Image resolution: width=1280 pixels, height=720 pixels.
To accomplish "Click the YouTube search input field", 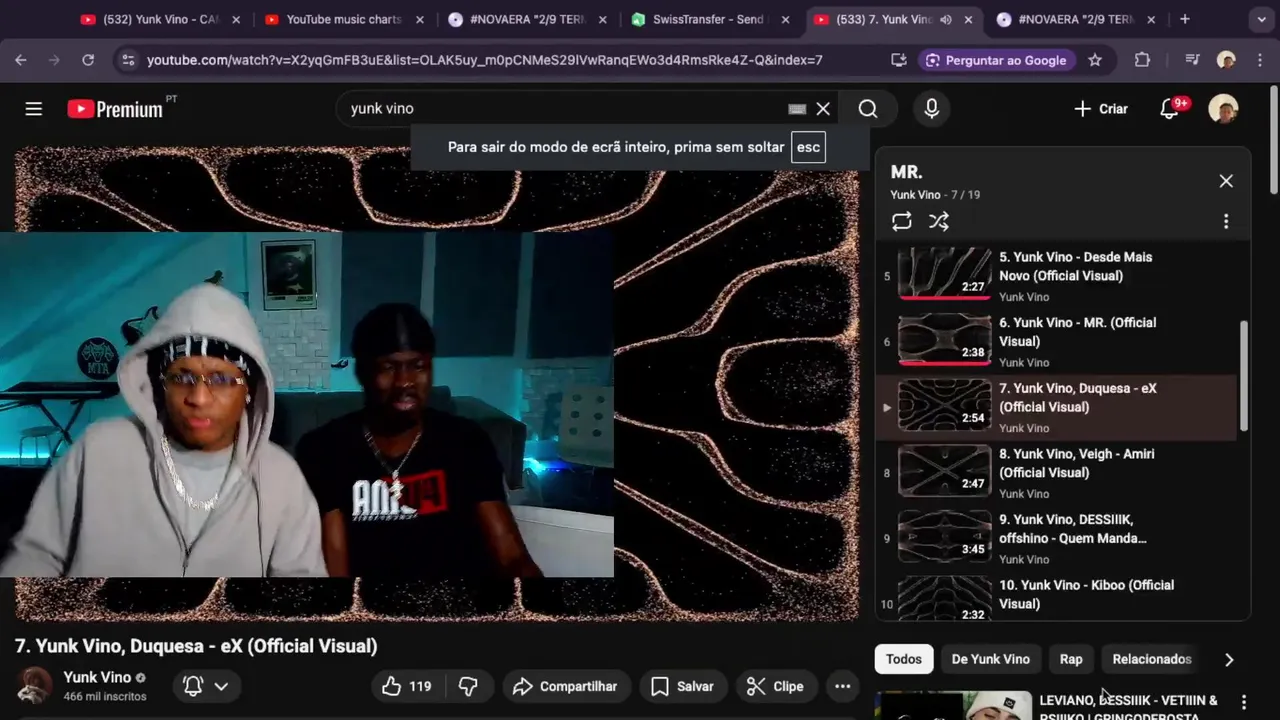I will click(x=565, y=109).
